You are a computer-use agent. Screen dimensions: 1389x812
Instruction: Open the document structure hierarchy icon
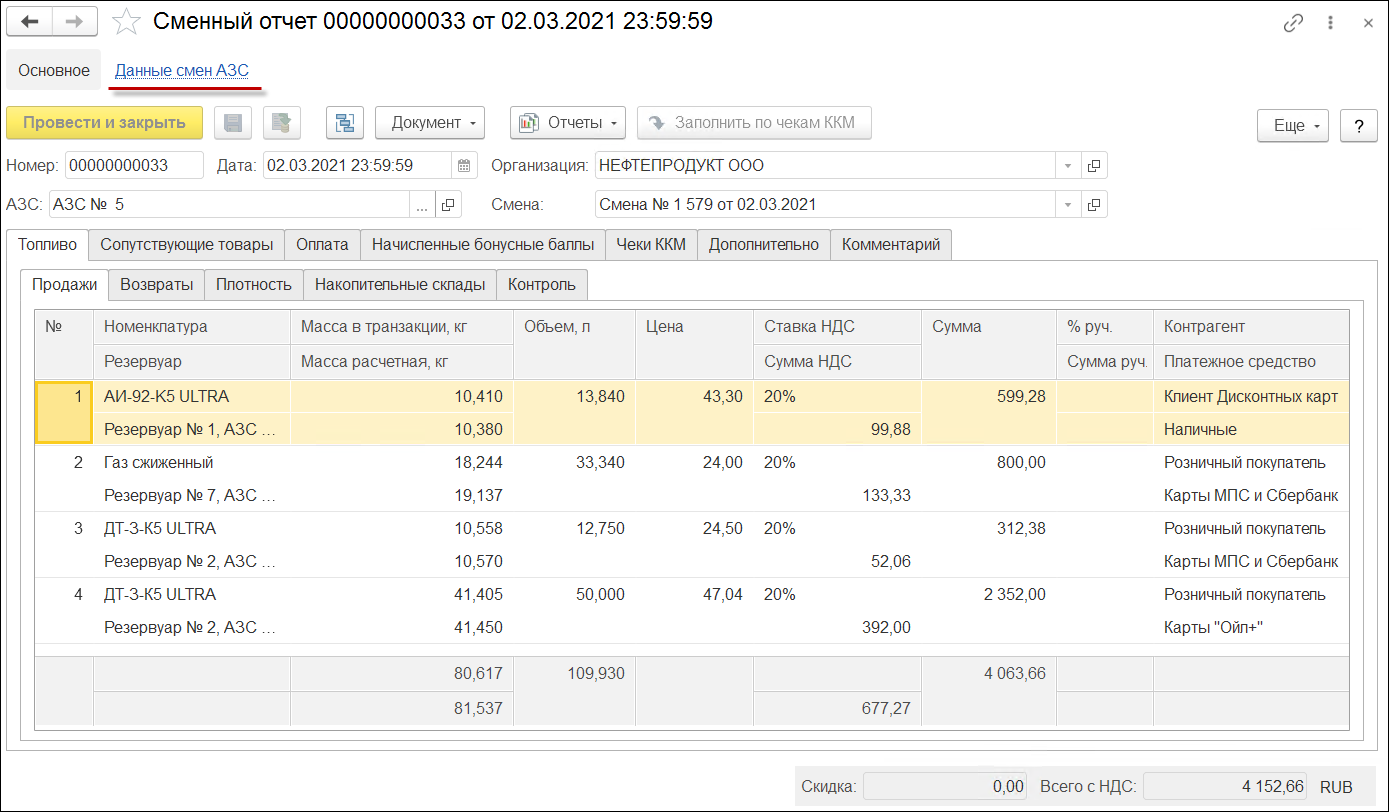[x=345, y=123]
